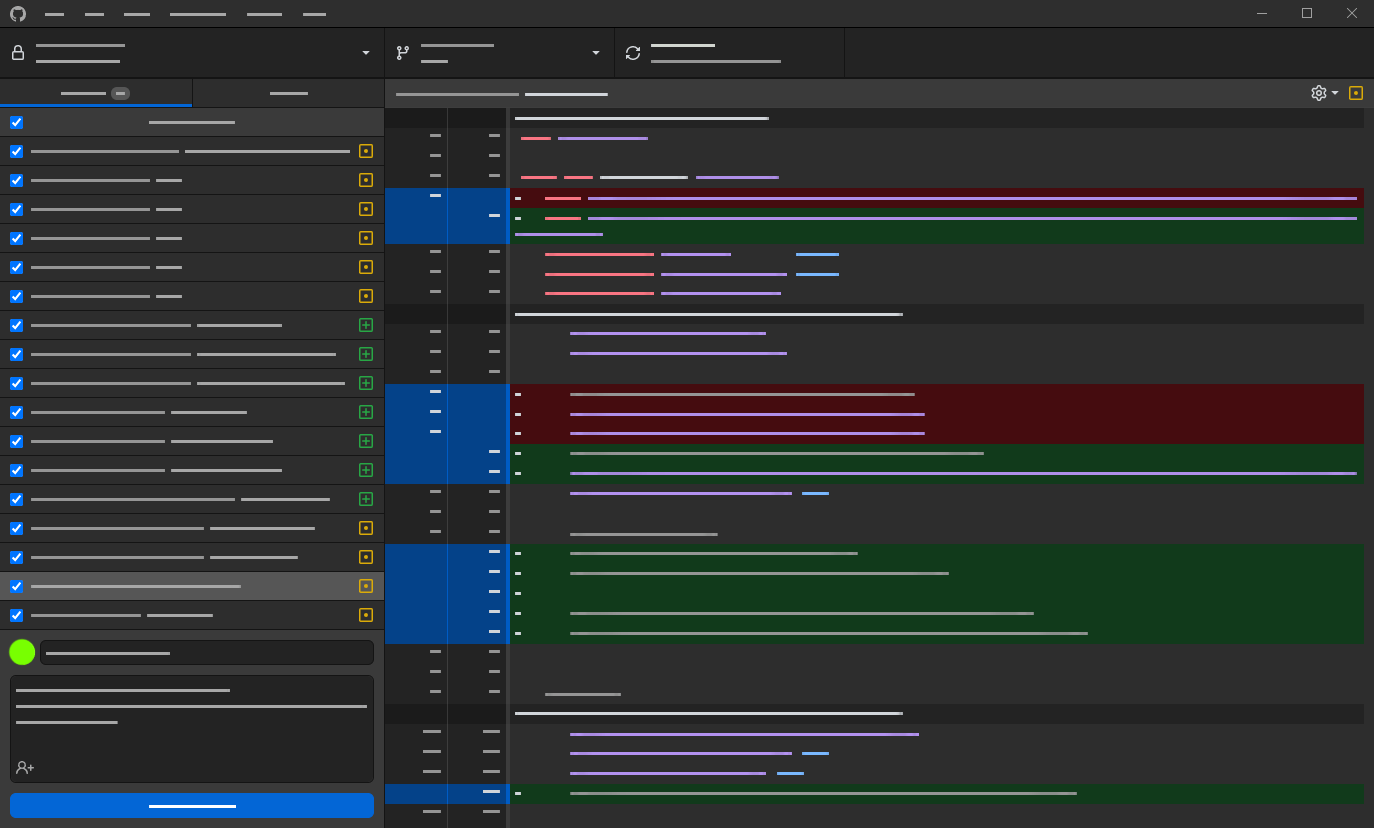The image size is (1374, 828).
Task: Focus the commit summary input field
Action: [x=206, y=653]
